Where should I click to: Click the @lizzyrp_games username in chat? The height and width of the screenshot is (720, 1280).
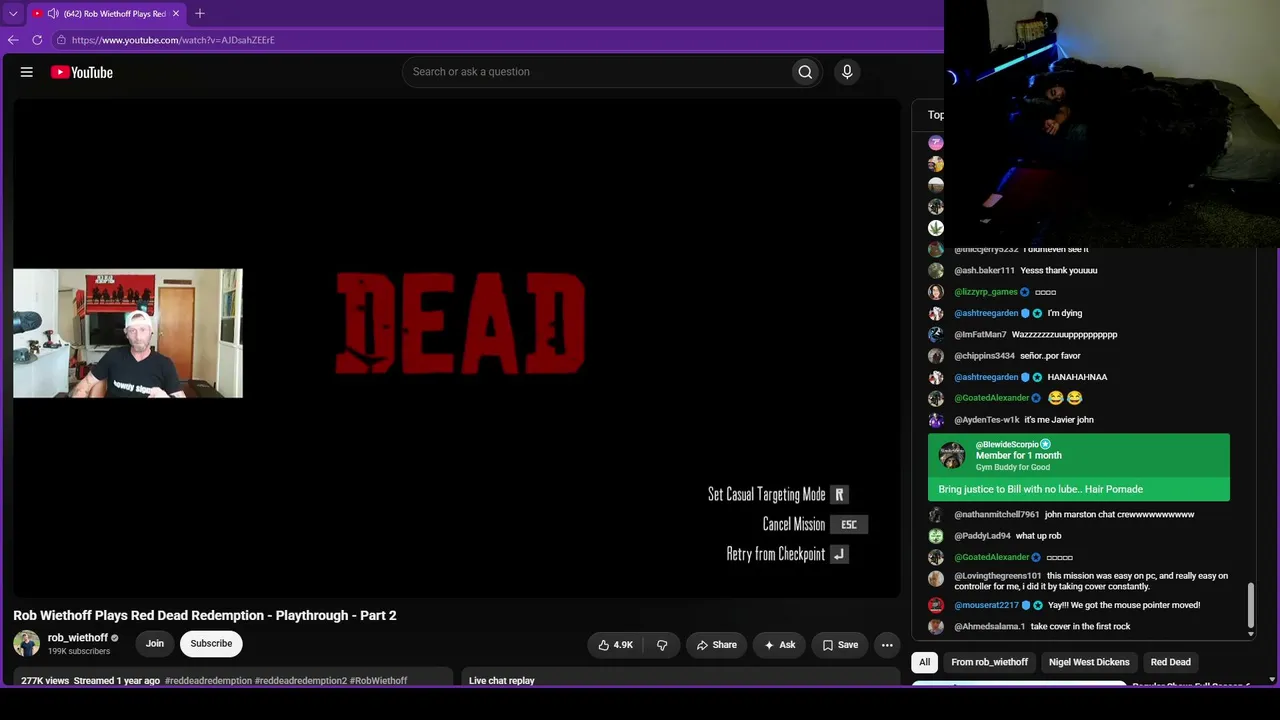click(986, 292)
